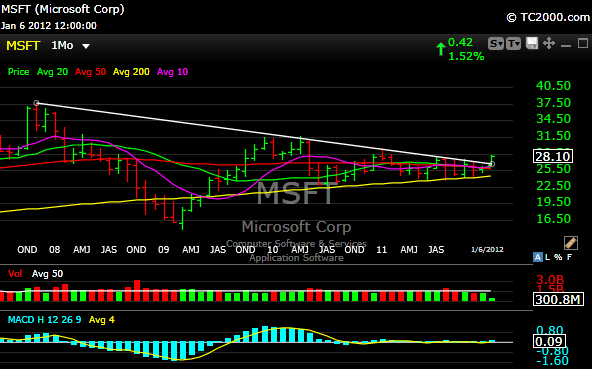Click the 31.50 price scale label
This screenshot has width=592, height=369.
pyautogui.click(x=553, y=136)
